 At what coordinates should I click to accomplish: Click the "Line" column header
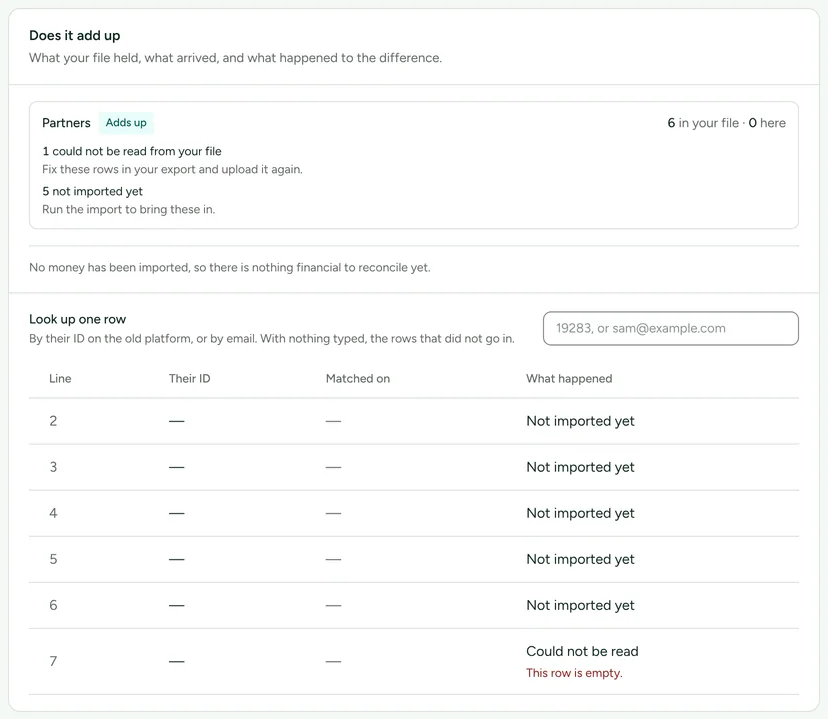(60, 379)
